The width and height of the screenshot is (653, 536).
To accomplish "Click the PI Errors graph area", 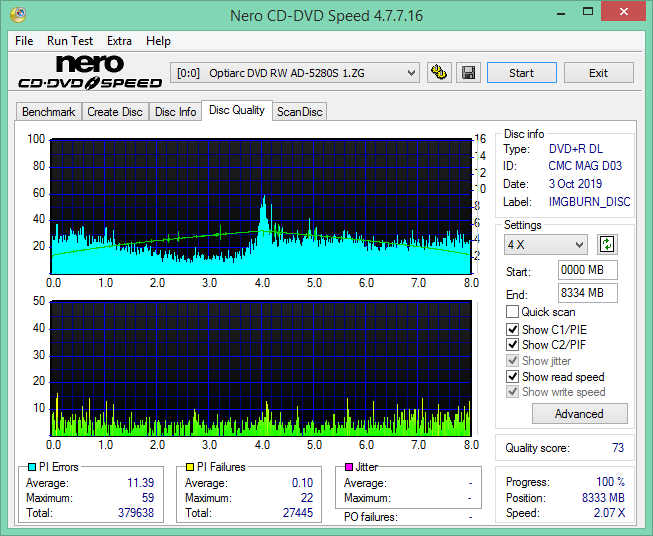I will click(x=261, y=206).
